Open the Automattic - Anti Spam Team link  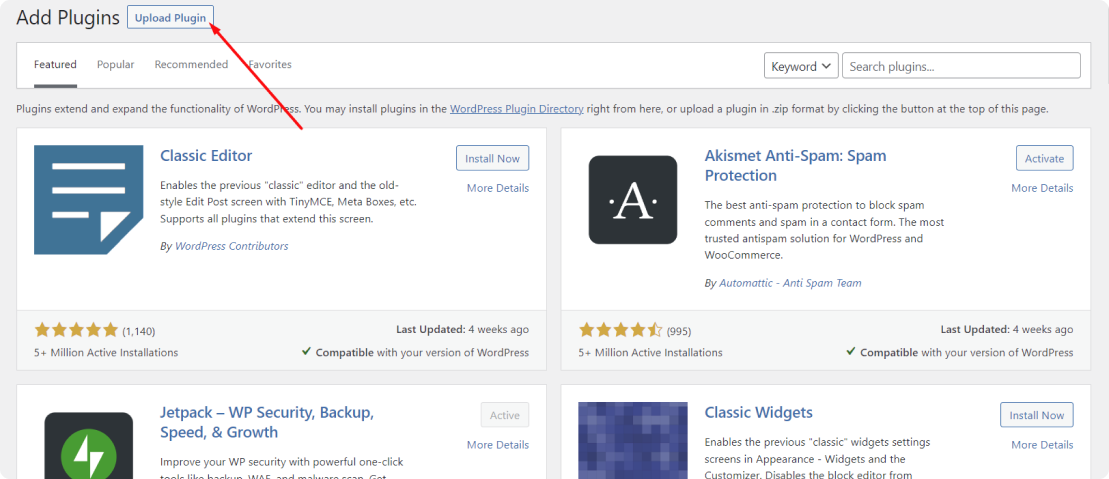790,283
